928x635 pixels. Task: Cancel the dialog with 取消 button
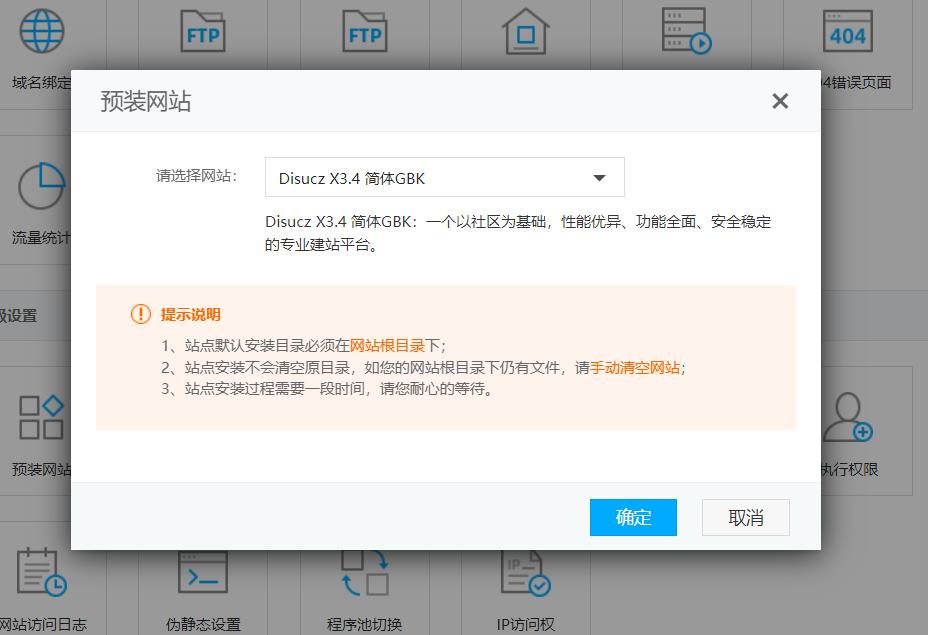coord(746,517)
